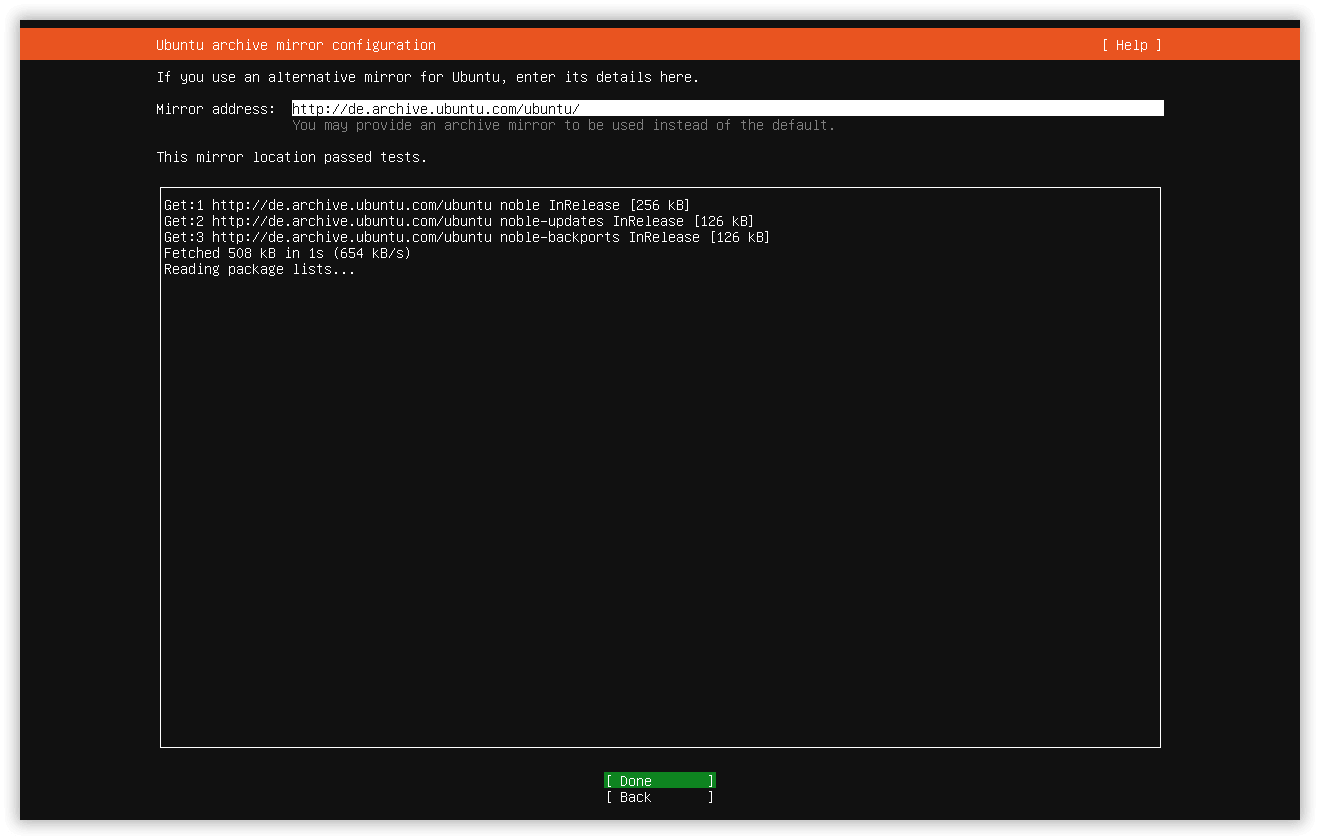Click the 'Get:3' noble-backports InRelease line
The image size is (1320, 840).
pyautogui.click(x=467, y=237)
